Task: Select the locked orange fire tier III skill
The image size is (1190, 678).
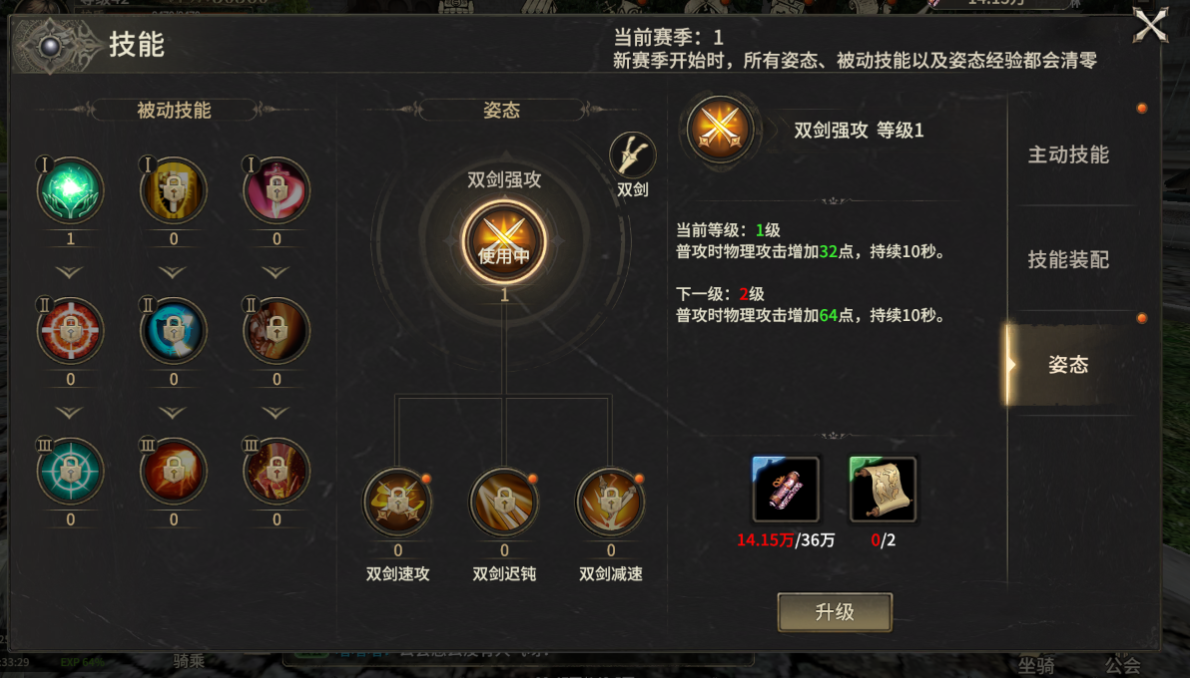Action: (x=173, y=471)
